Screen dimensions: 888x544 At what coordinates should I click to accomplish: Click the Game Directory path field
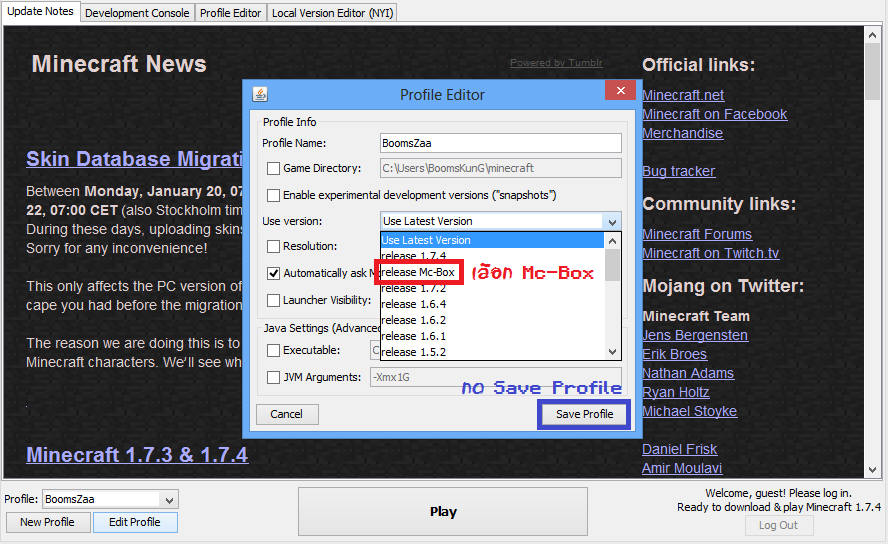pyautogui.click(x=501, y=168)
